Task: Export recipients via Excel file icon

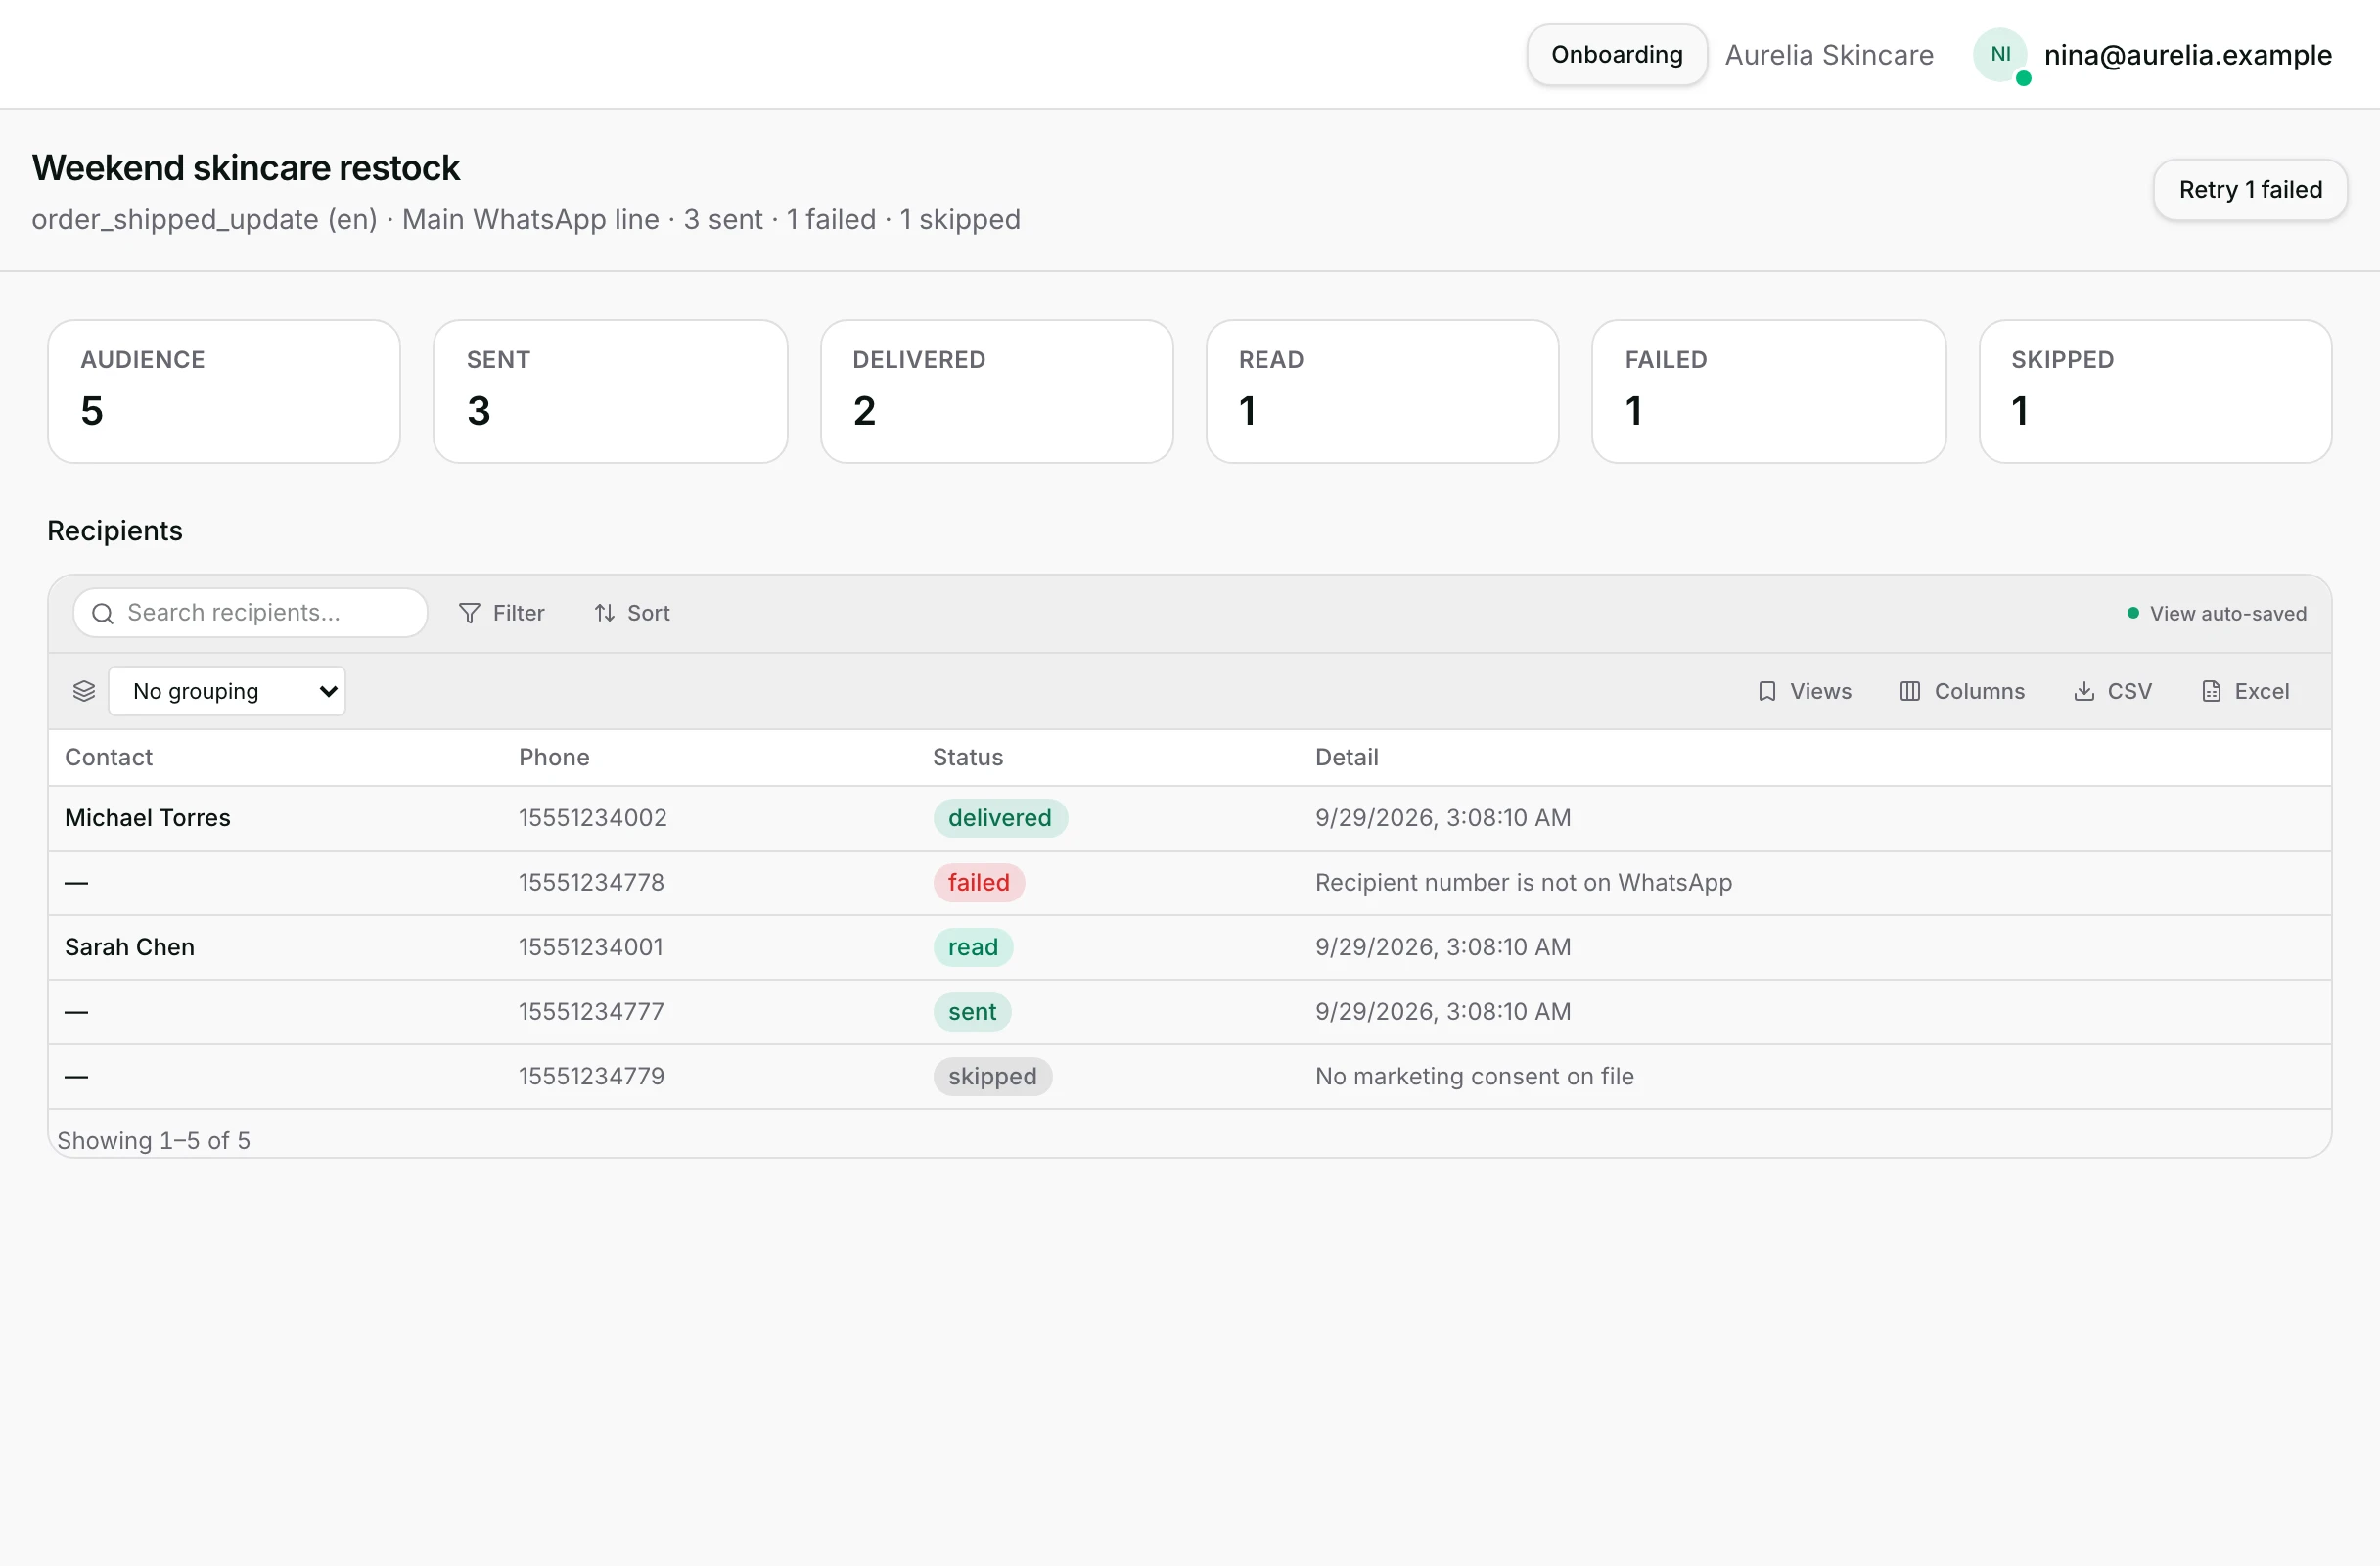Action: [2211, 691]
